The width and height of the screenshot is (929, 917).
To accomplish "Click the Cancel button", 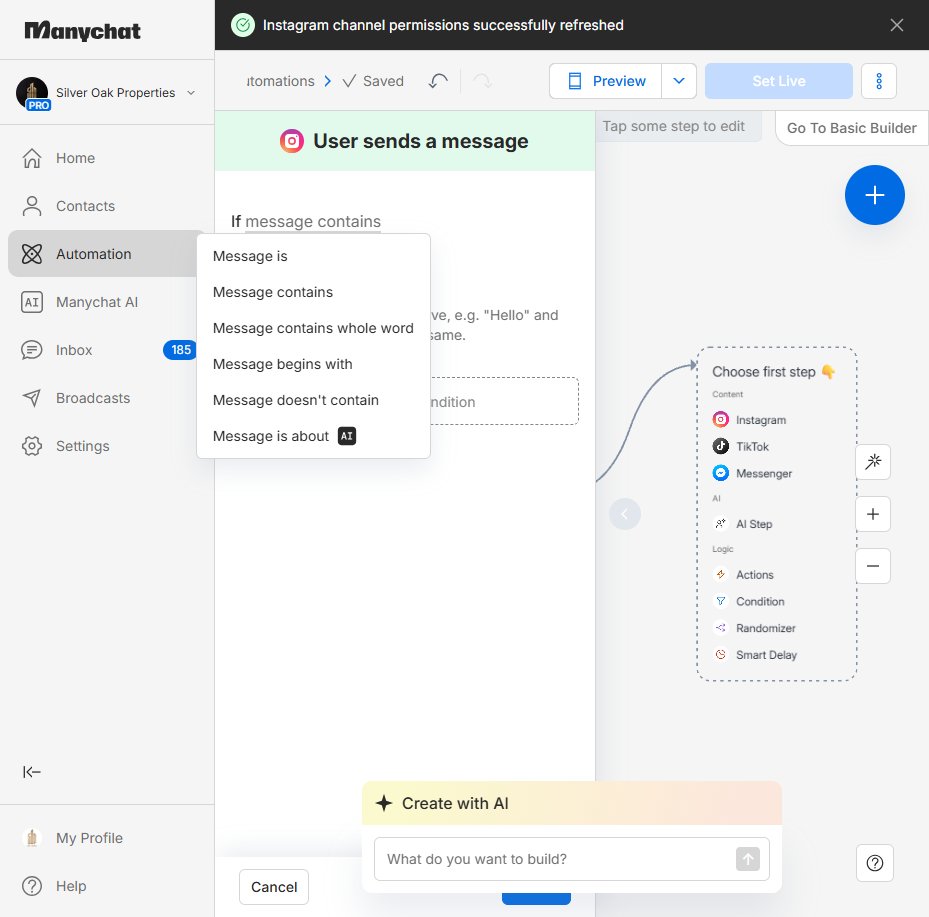I will click(x=274, y=887).
